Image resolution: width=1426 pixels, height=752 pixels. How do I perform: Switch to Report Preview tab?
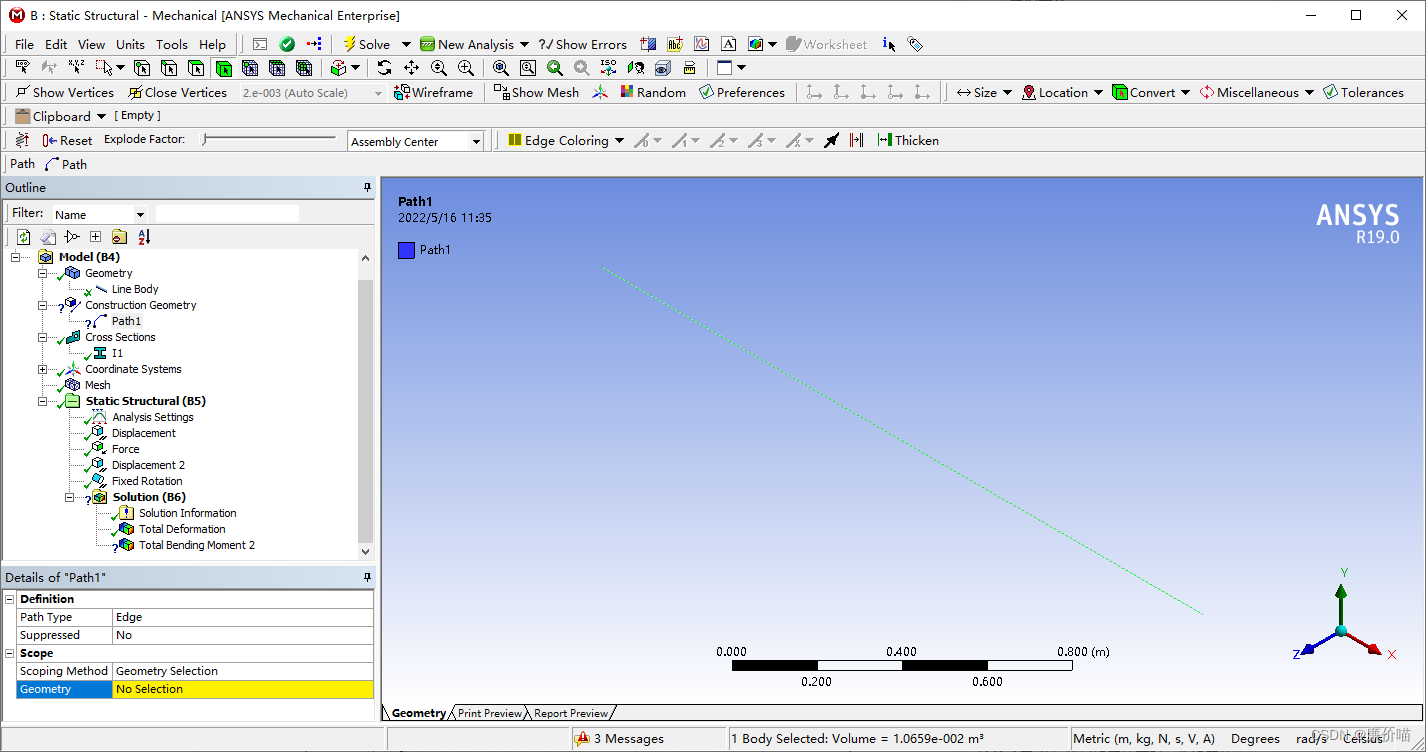pos(570,713)
